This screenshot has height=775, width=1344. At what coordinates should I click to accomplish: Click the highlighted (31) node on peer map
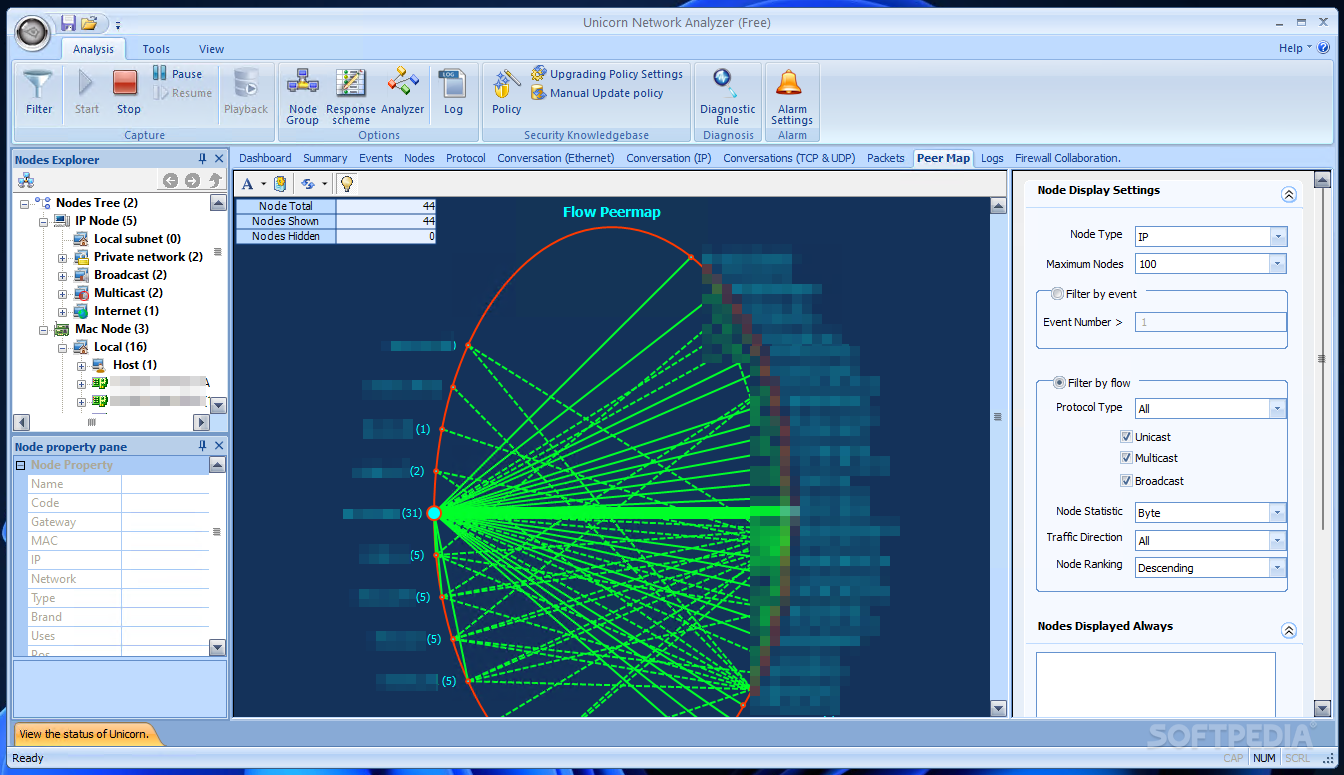434,513
